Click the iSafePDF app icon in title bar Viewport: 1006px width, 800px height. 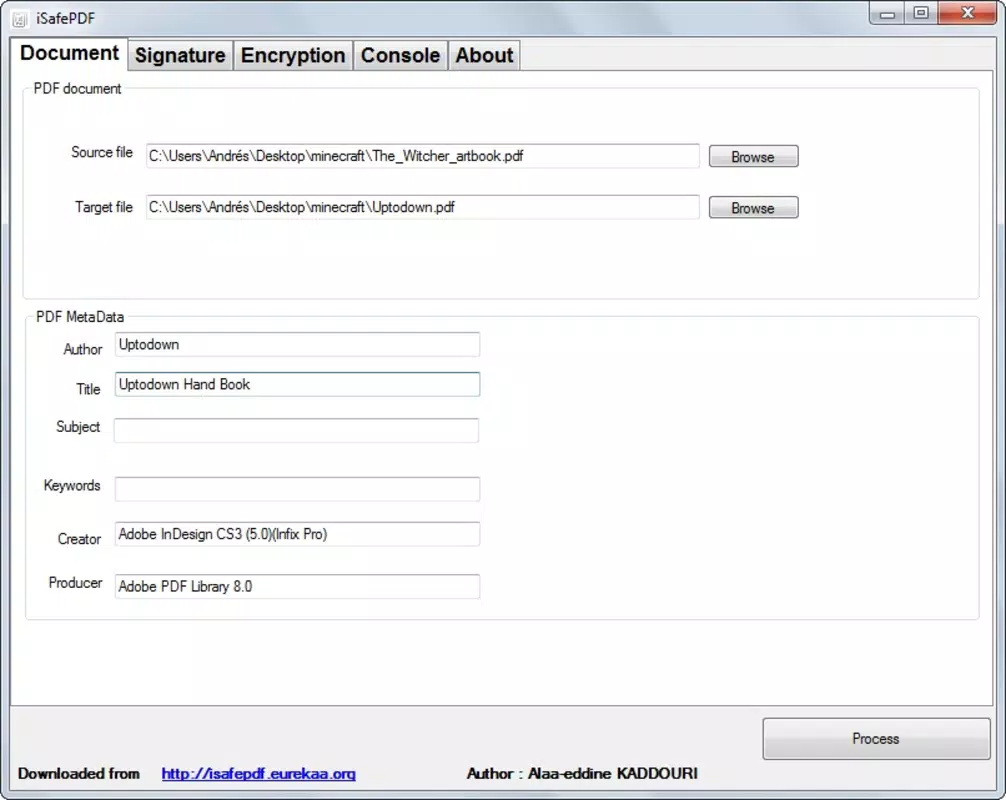coord(19,19)
